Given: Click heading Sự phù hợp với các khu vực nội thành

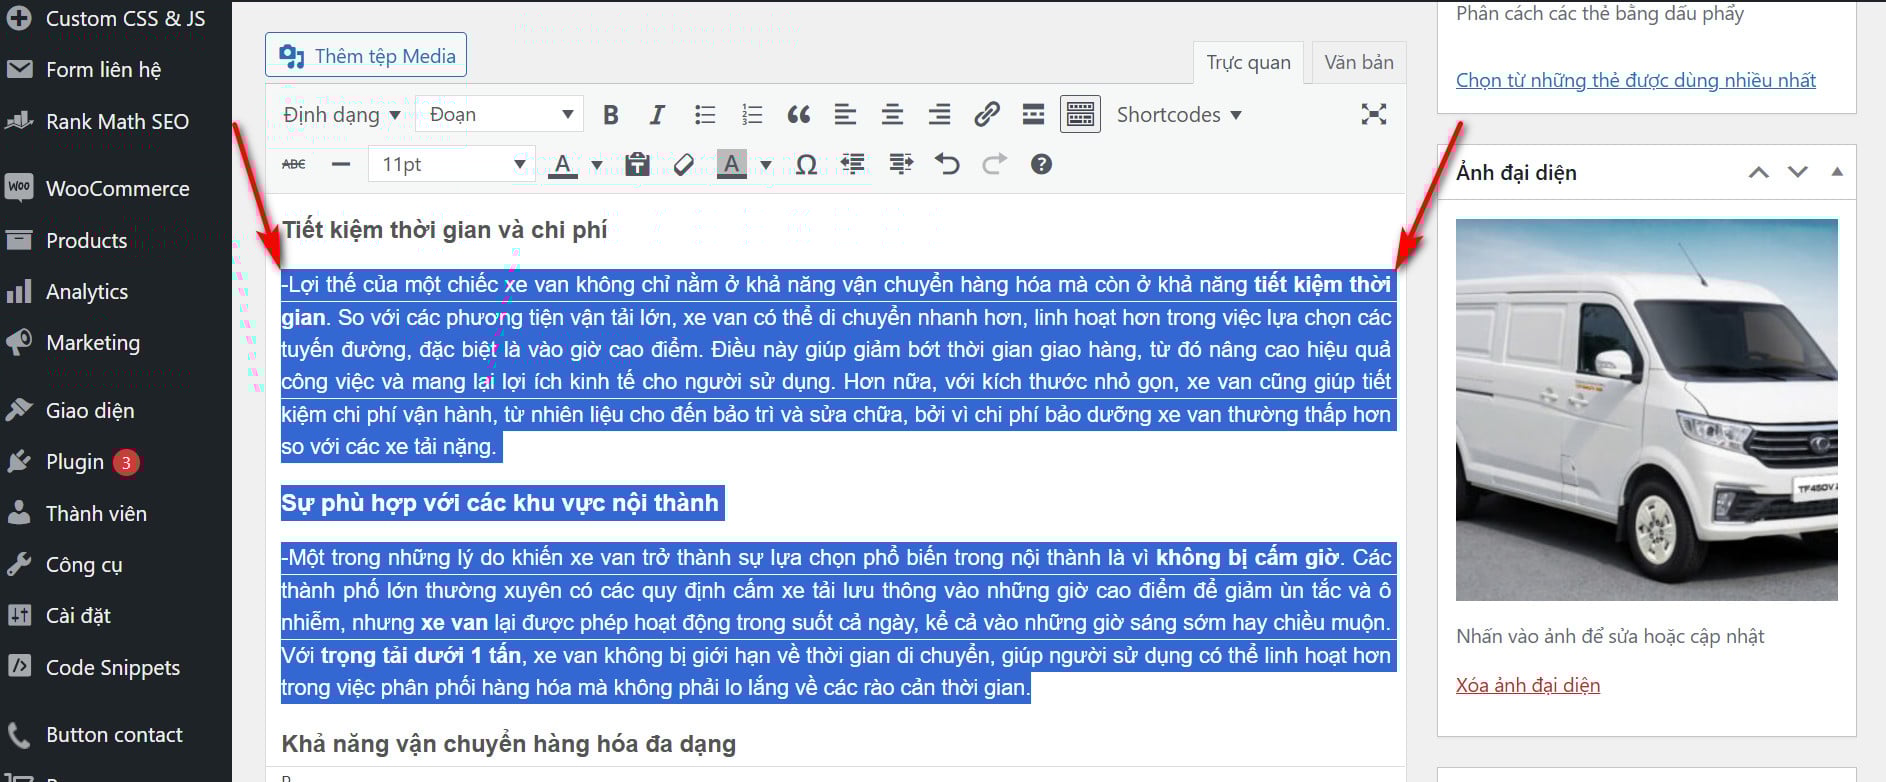Looking at the screenshot, I should coord(500,503).
